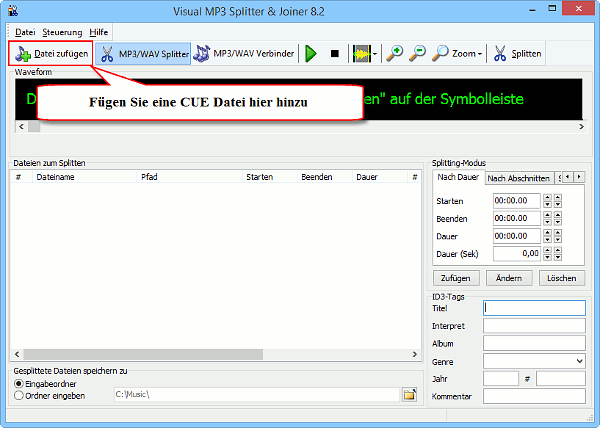
Task: Open the Steuerung menu
Action: click(x=62, y=32)
